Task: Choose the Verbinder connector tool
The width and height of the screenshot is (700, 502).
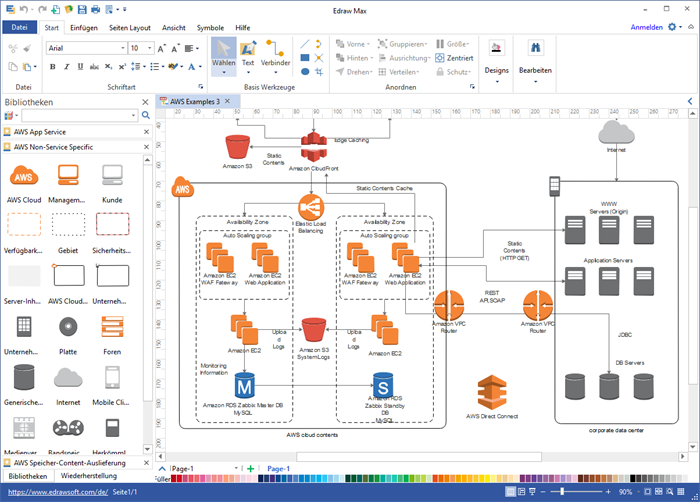Action: [275, 49]
